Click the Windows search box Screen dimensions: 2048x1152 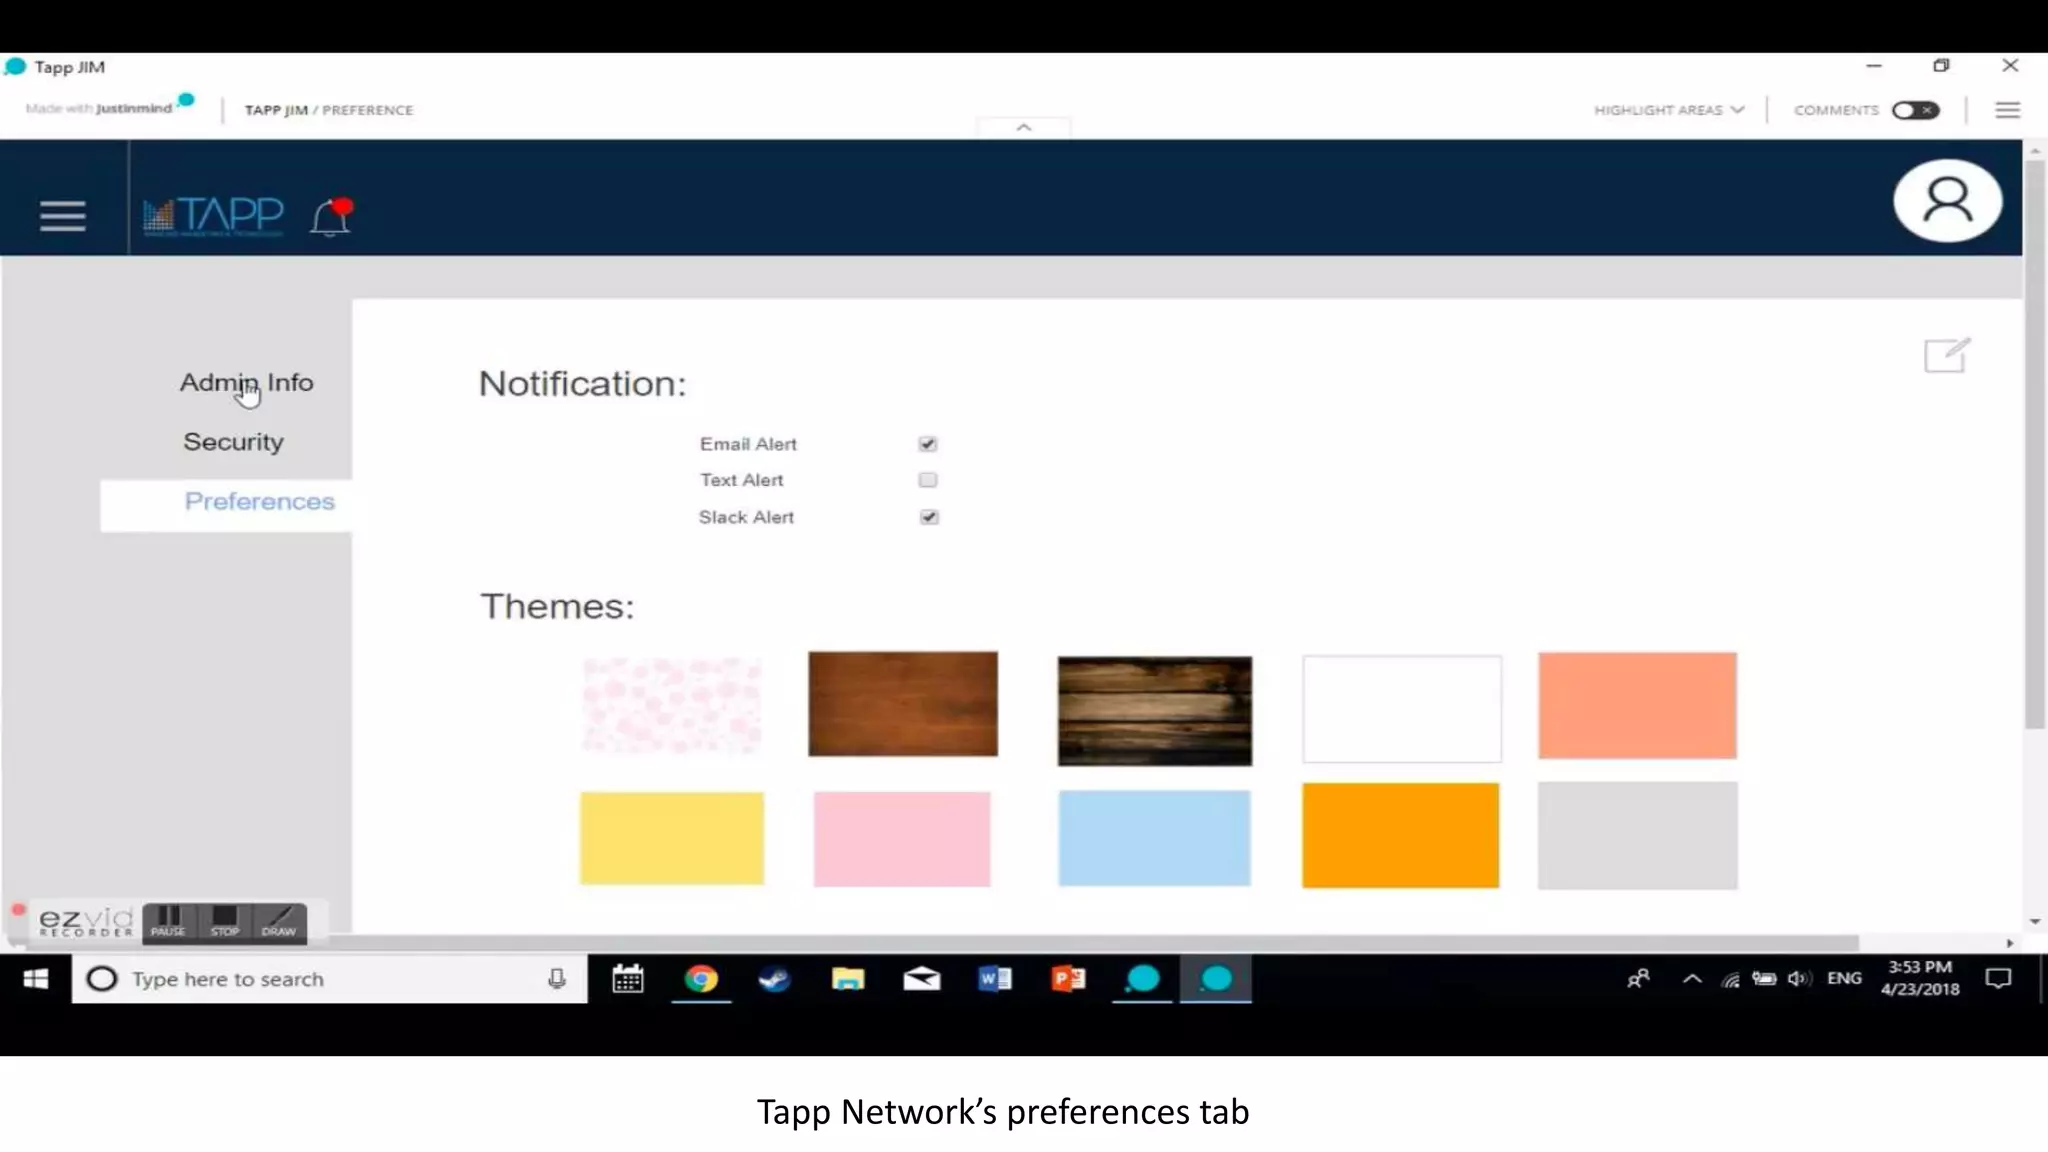329,979
